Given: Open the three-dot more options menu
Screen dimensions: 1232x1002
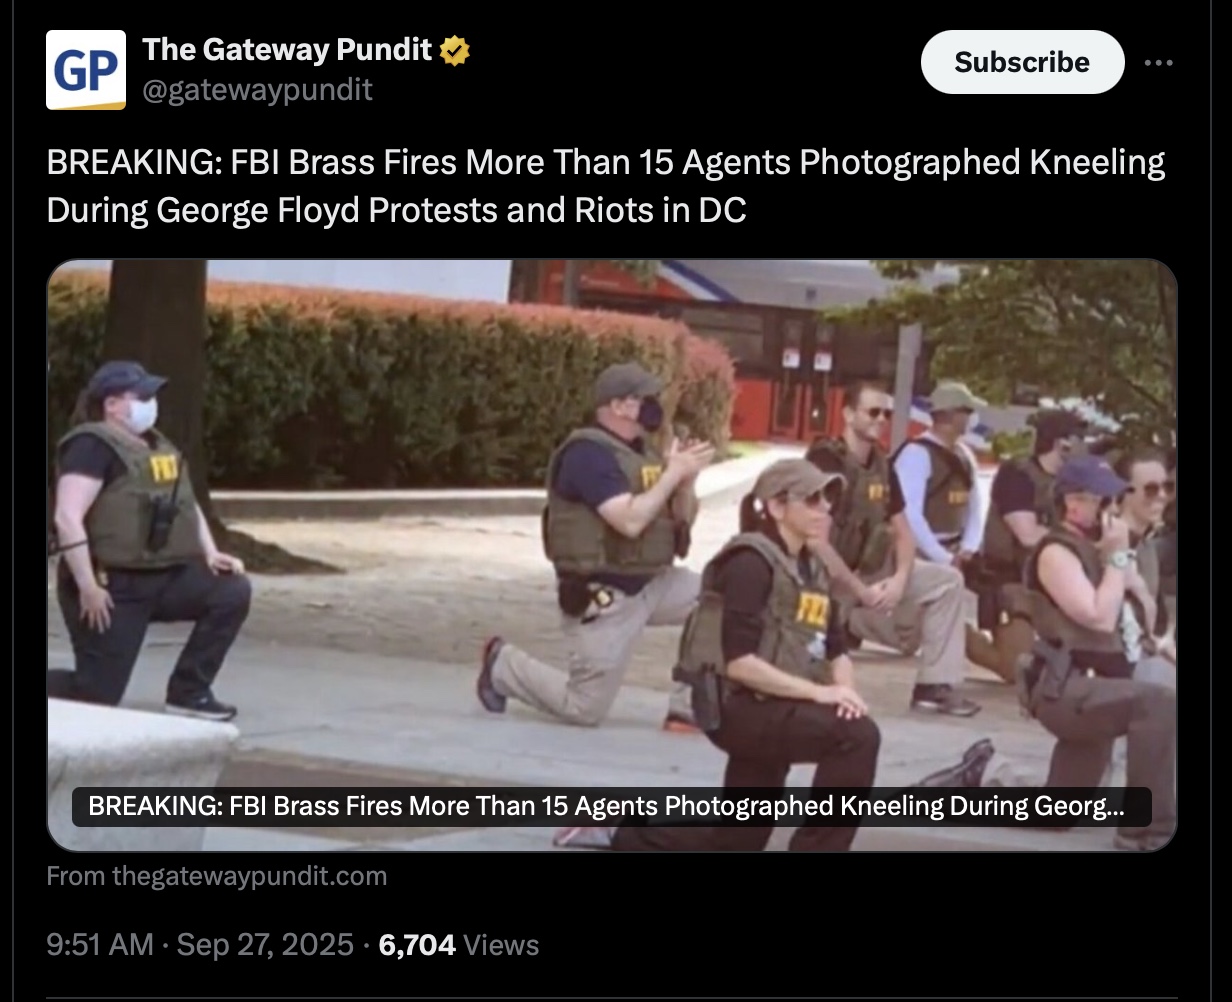Looking at the screenshot, I should tap(1159, 62).
